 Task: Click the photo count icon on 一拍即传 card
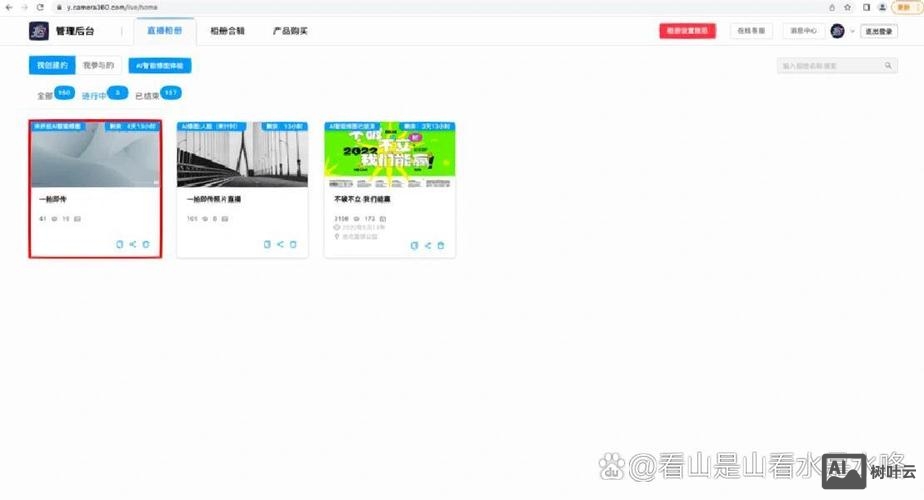click(77, 219)
